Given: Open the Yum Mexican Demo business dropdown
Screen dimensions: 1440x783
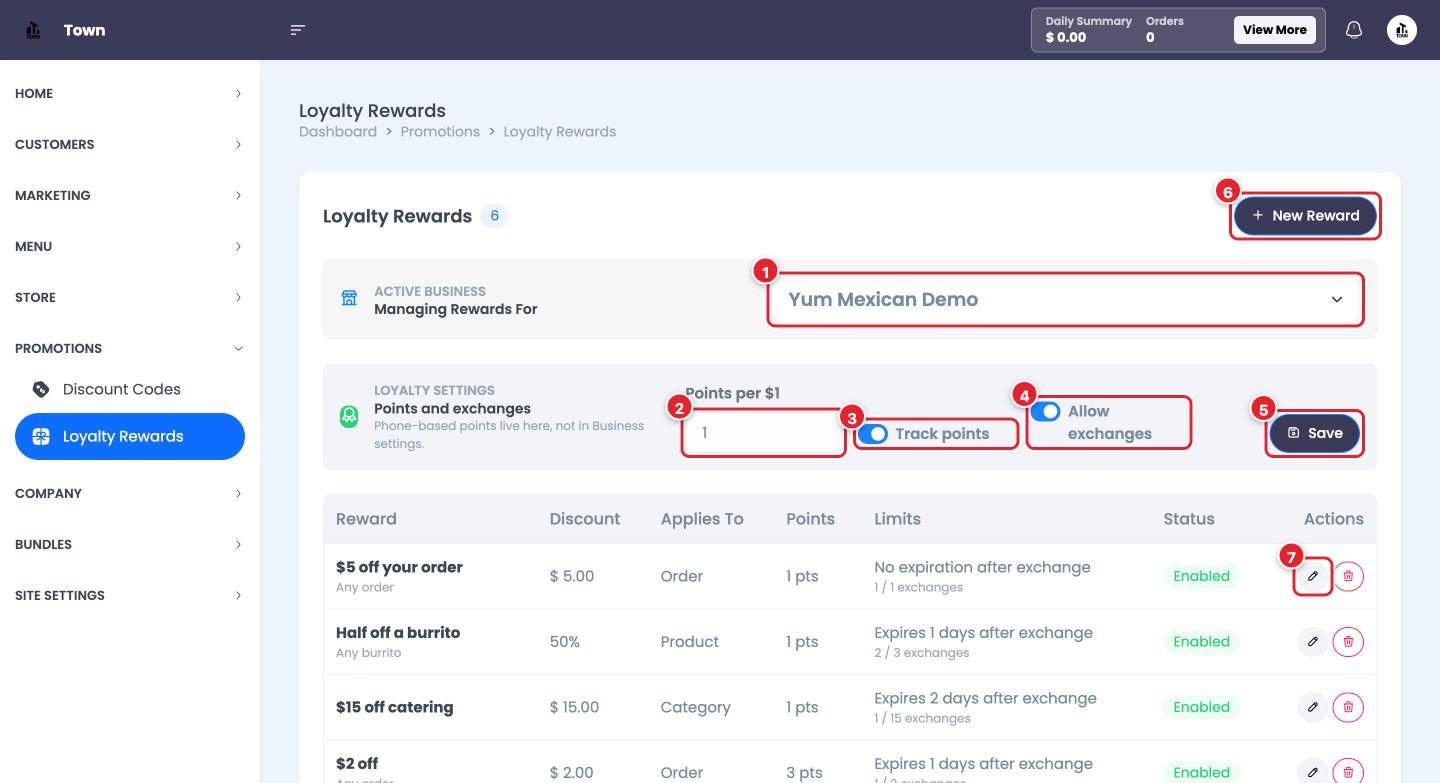Looking at the screenshot, I should pyautogui.click(x=1066, y=299).
